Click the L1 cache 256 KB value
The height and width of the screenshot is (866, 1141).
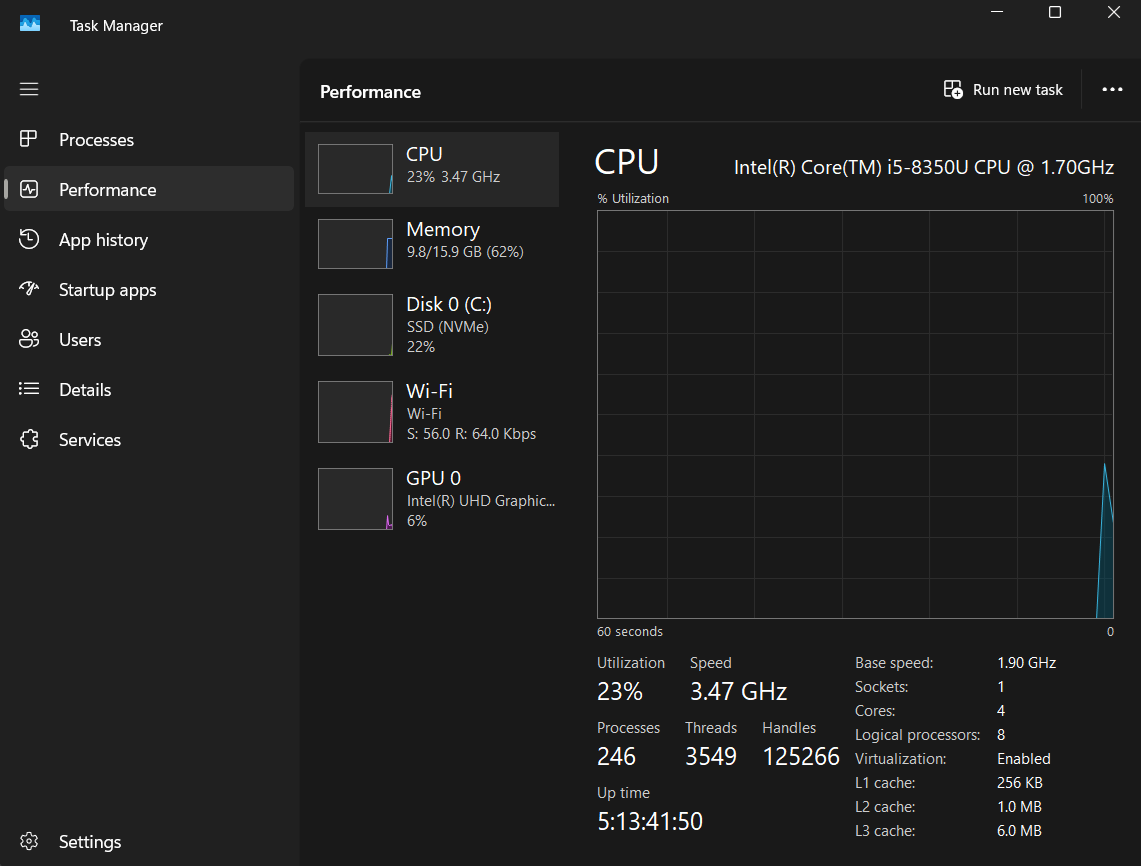1019,783
